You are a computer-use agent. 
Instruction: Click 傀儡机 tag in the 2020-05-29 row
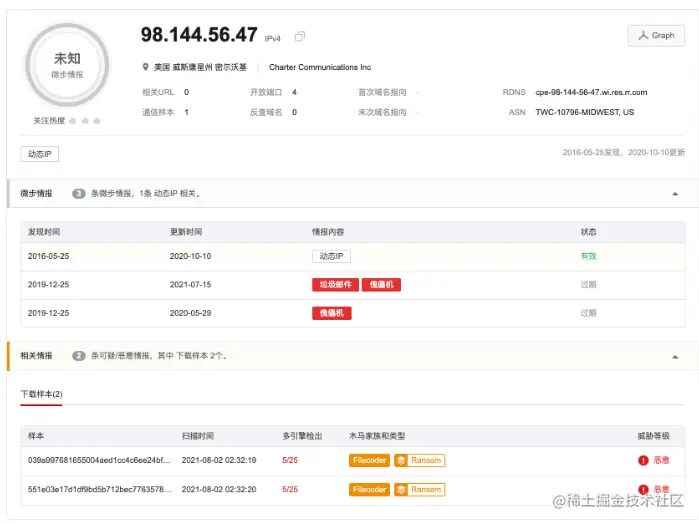pyautogui.click(x=332, y=313)
